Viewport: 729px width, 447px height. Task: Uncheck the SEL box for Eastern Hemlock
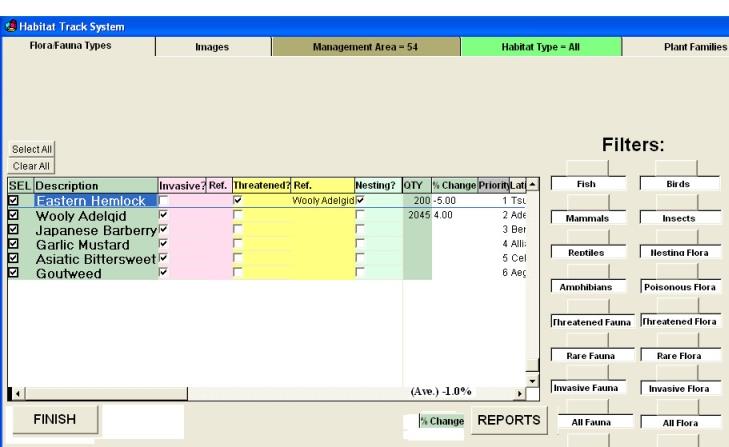click(15, 201)
